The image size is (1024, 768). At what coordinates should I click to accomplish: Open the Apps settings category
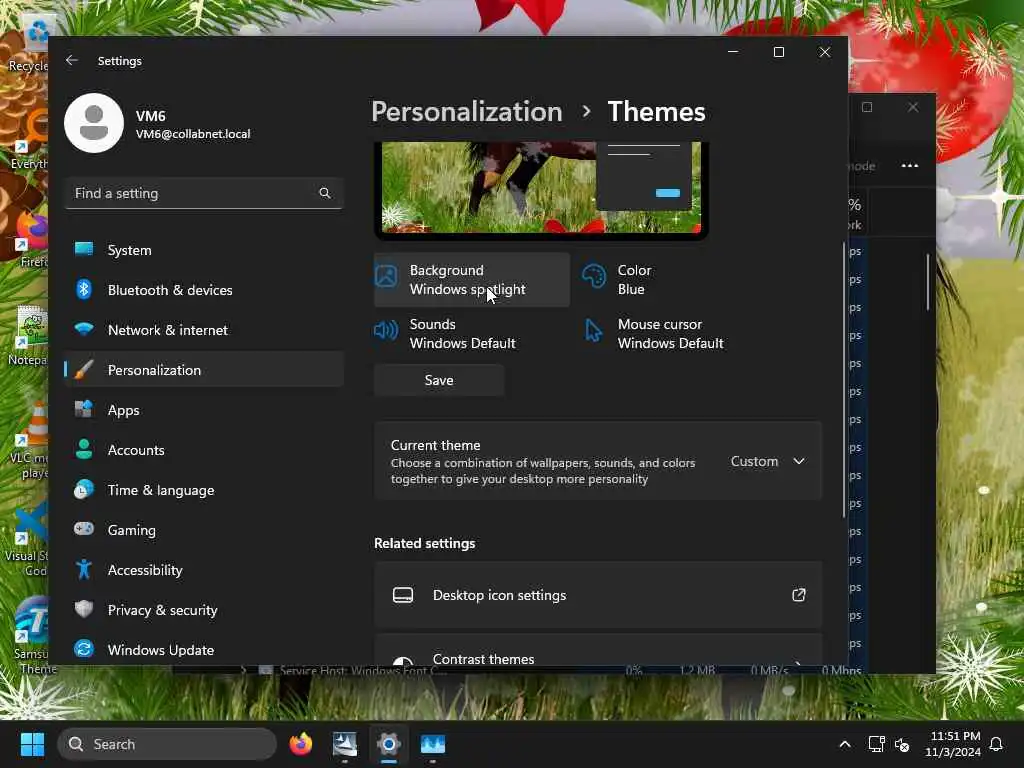204,410
